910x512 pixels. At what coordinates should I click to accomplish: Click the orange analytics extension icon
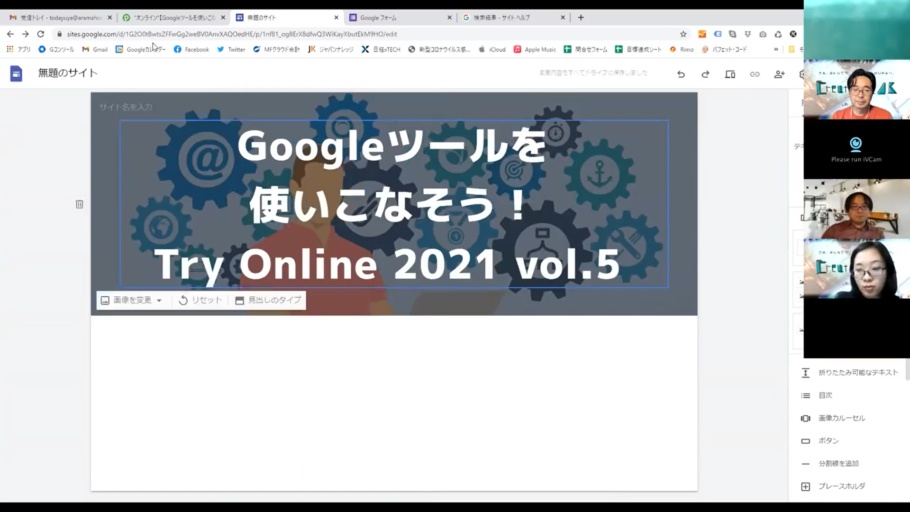(x=702, y=34)
